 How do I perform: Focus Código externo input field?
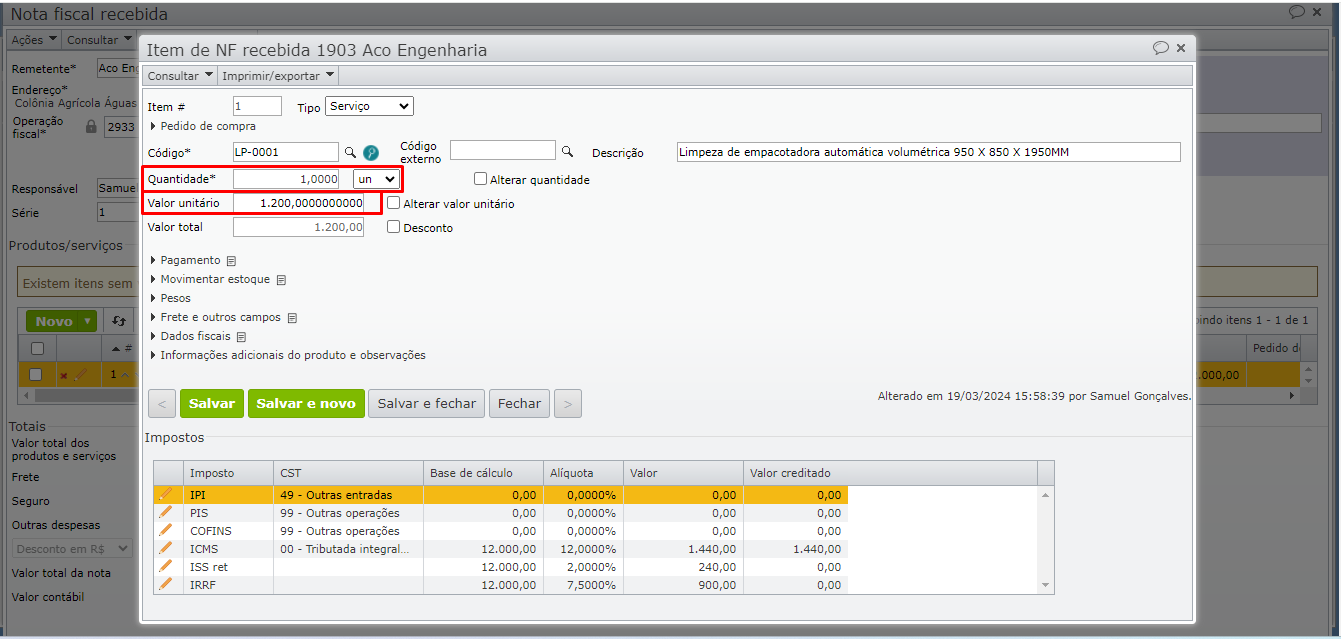click(503, 150)
